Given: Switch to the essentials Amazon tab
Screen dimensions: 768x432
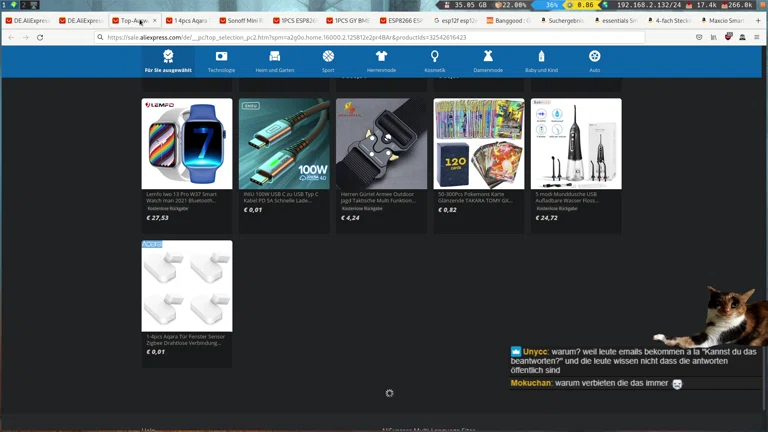Looking at the screenshot, I should point(616,21).
